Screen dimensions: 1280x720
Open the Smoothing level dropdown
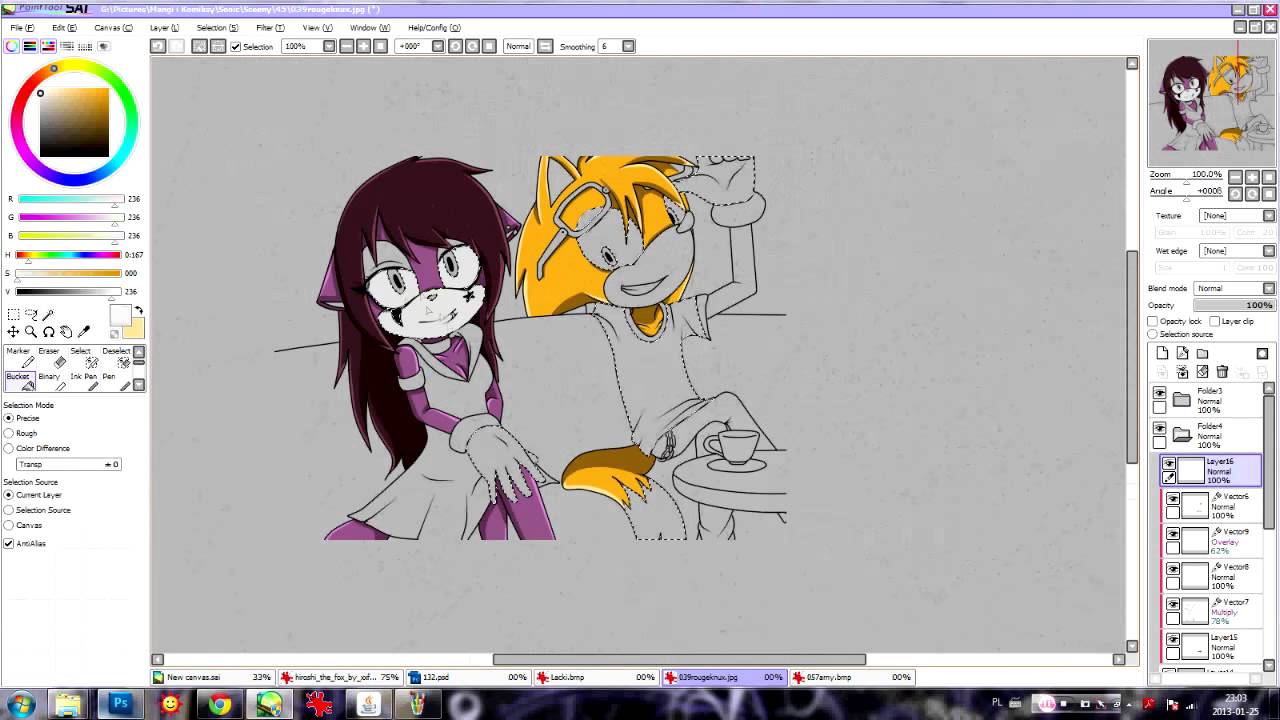pos(628,46)
